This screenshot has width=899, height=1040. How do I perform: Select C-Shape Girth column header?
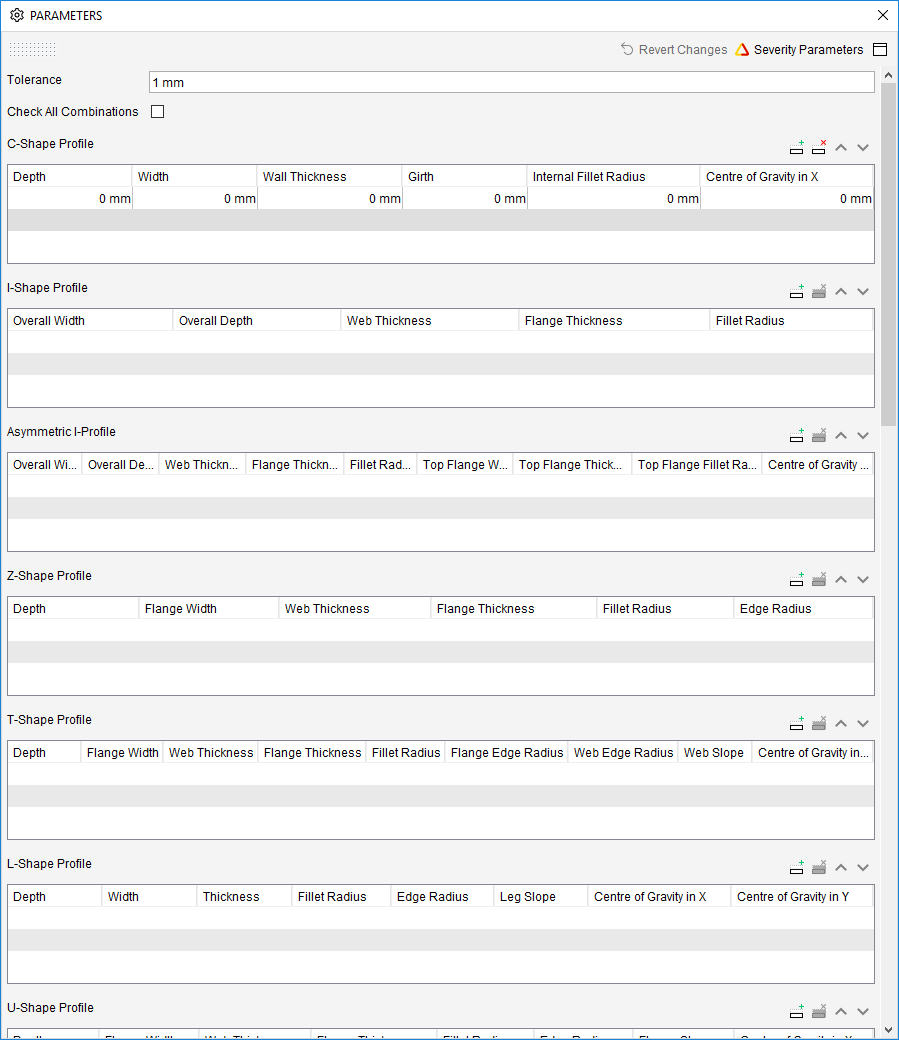click(x=464, y=176)
